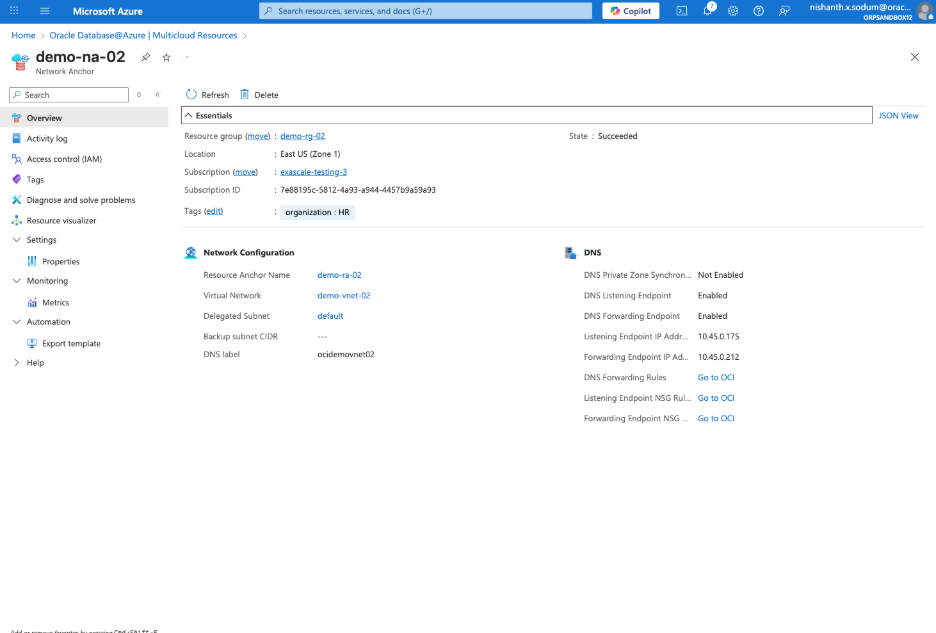Screen dimensions: 936x633
Task: Collapse the Monitoring menu group
Action: point(16,281)
